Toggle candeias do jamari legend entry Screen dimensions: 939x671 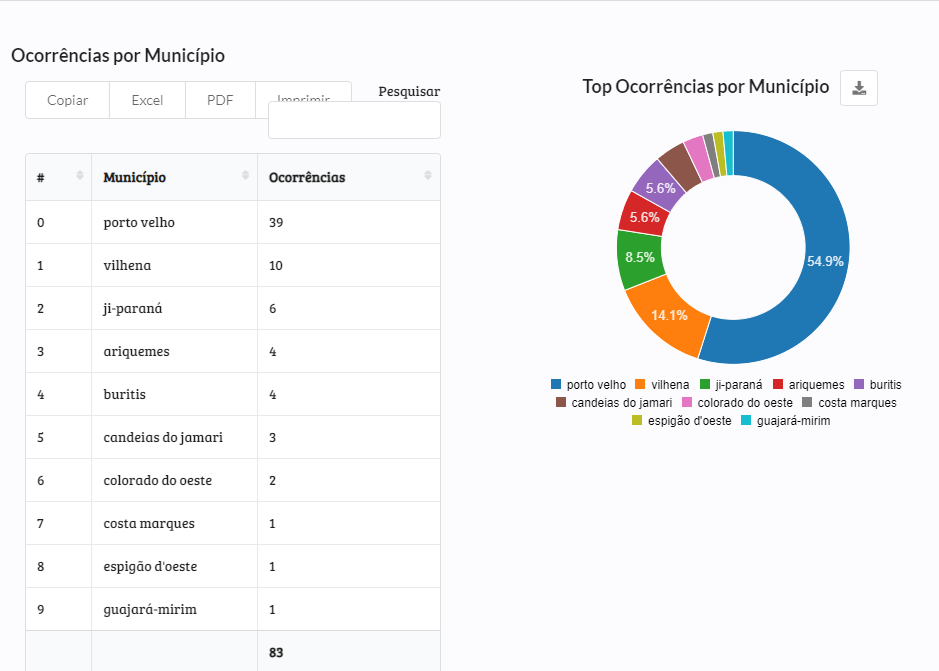click(615, 402)
